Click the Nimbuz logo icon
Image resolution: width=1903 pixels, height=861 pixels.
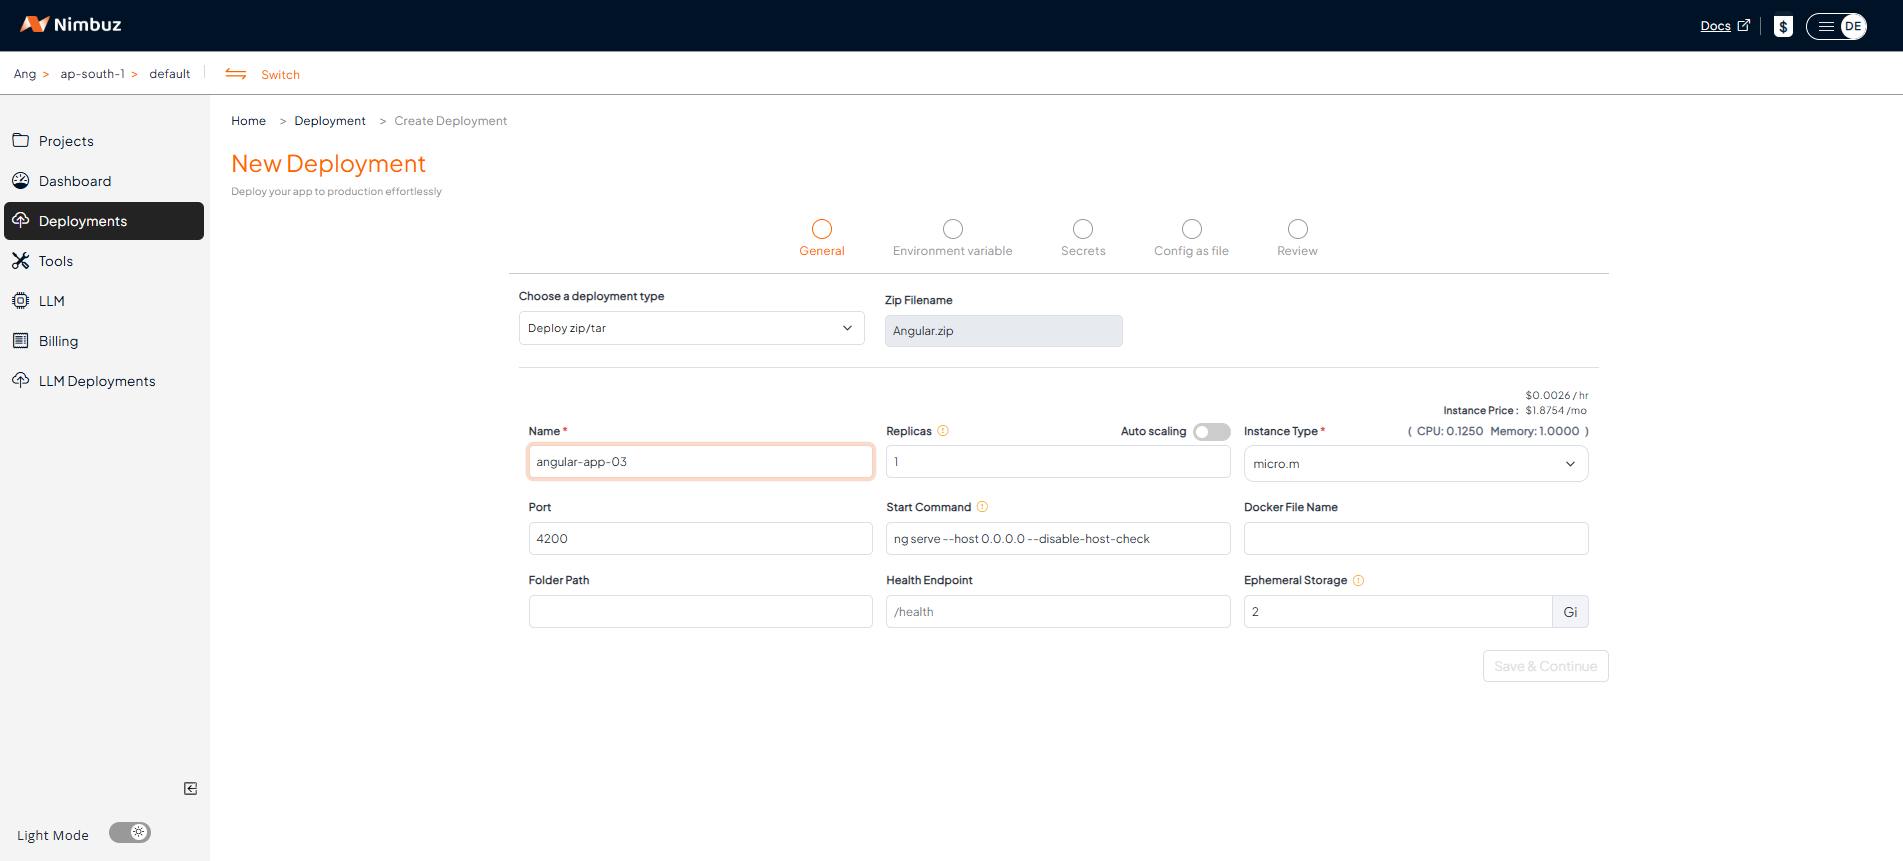coord(35,24)
